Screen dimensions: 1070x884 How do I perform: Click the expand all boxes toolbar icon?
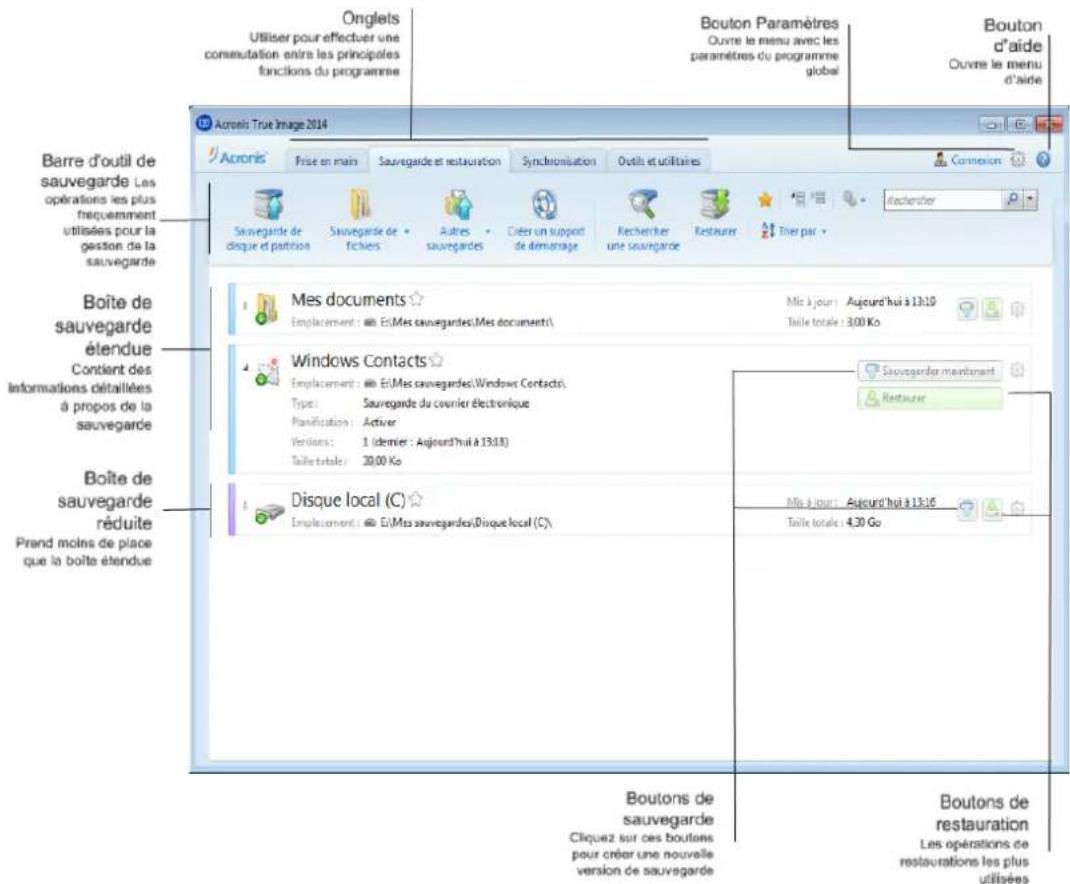coord(798,199)
